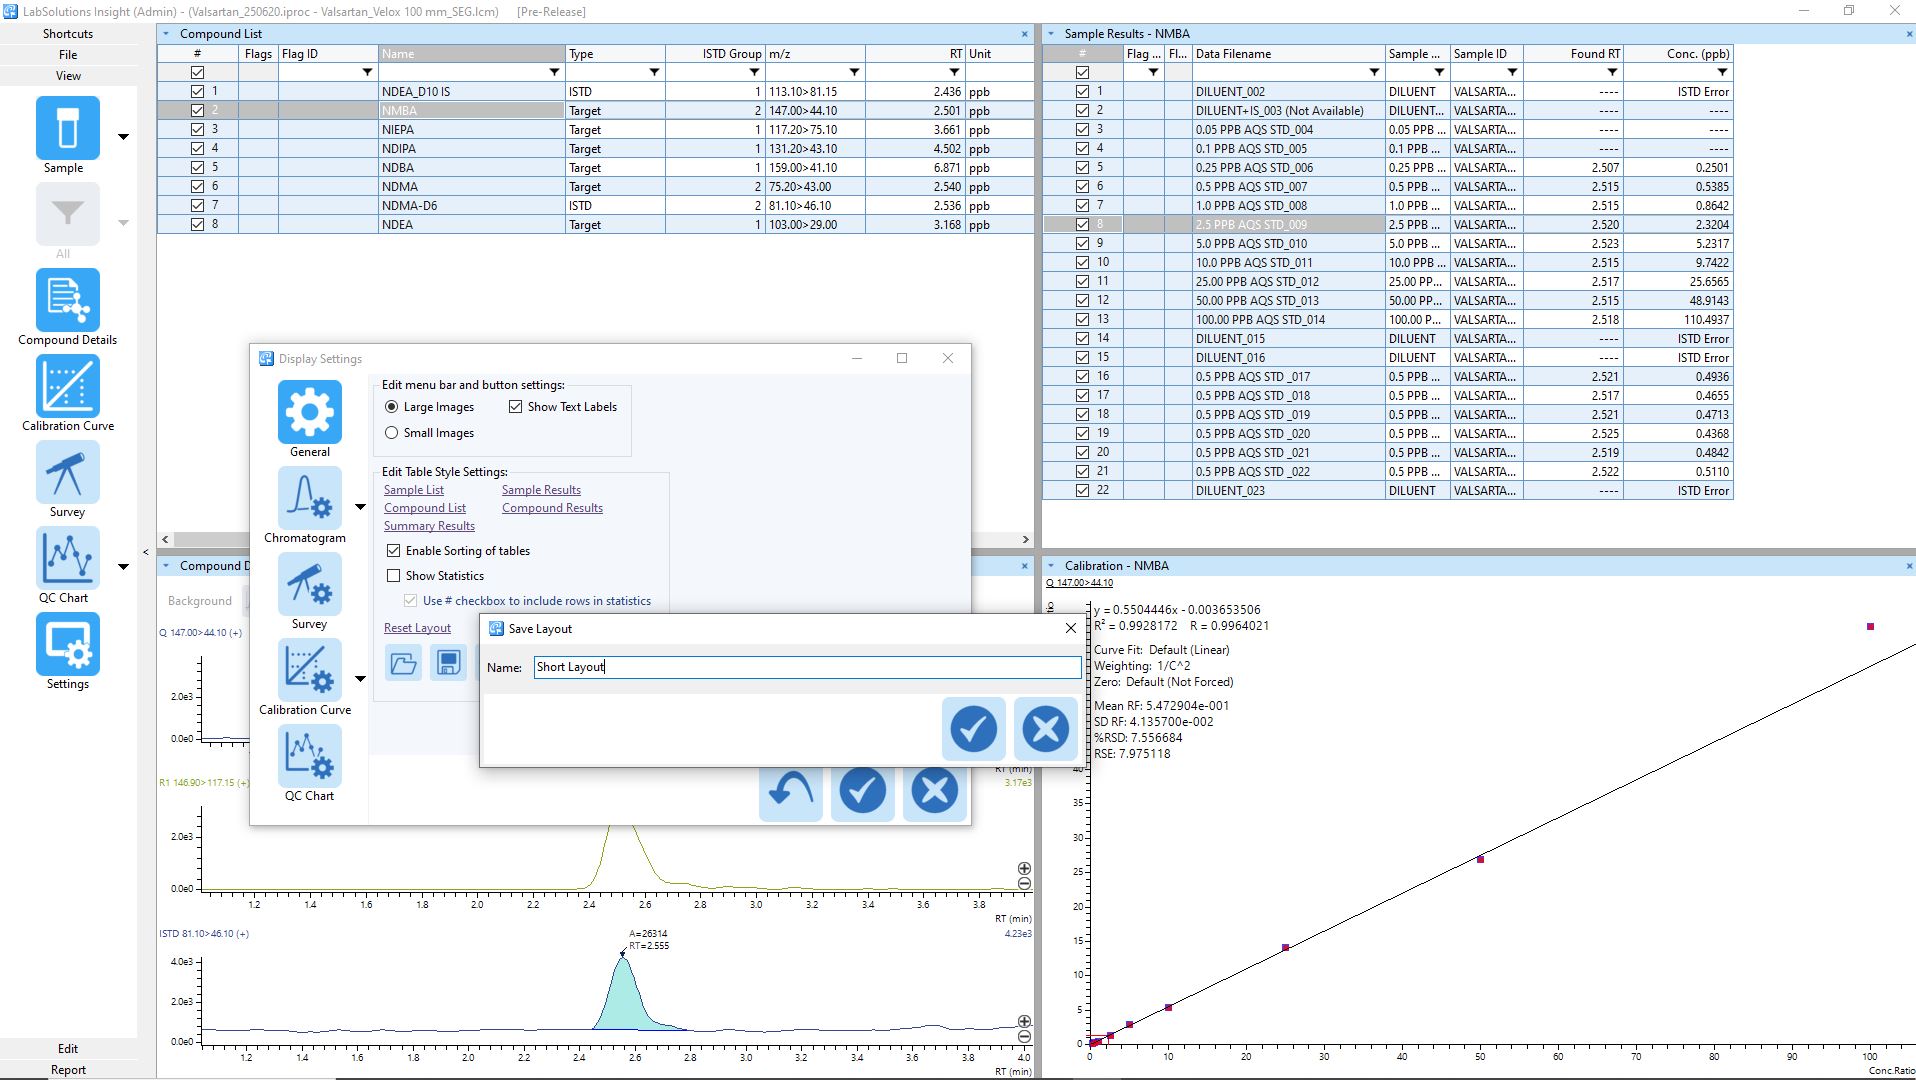Open the Report menu
This screenshot has width=1916, height=1080.
pos(68,1070)
